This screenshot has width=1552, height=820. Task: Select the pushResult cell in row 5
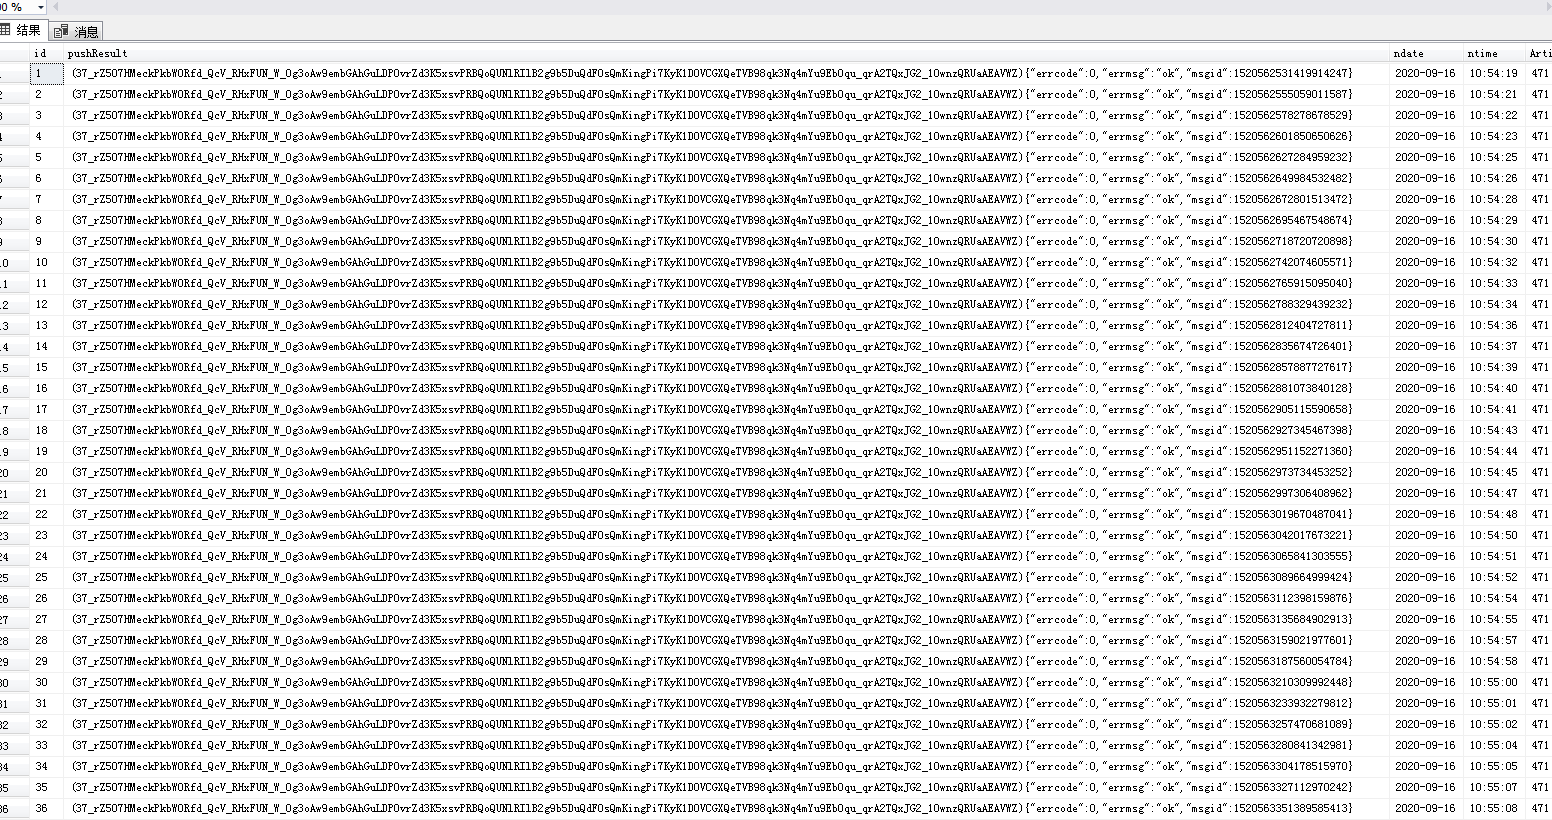click(726, 158)
